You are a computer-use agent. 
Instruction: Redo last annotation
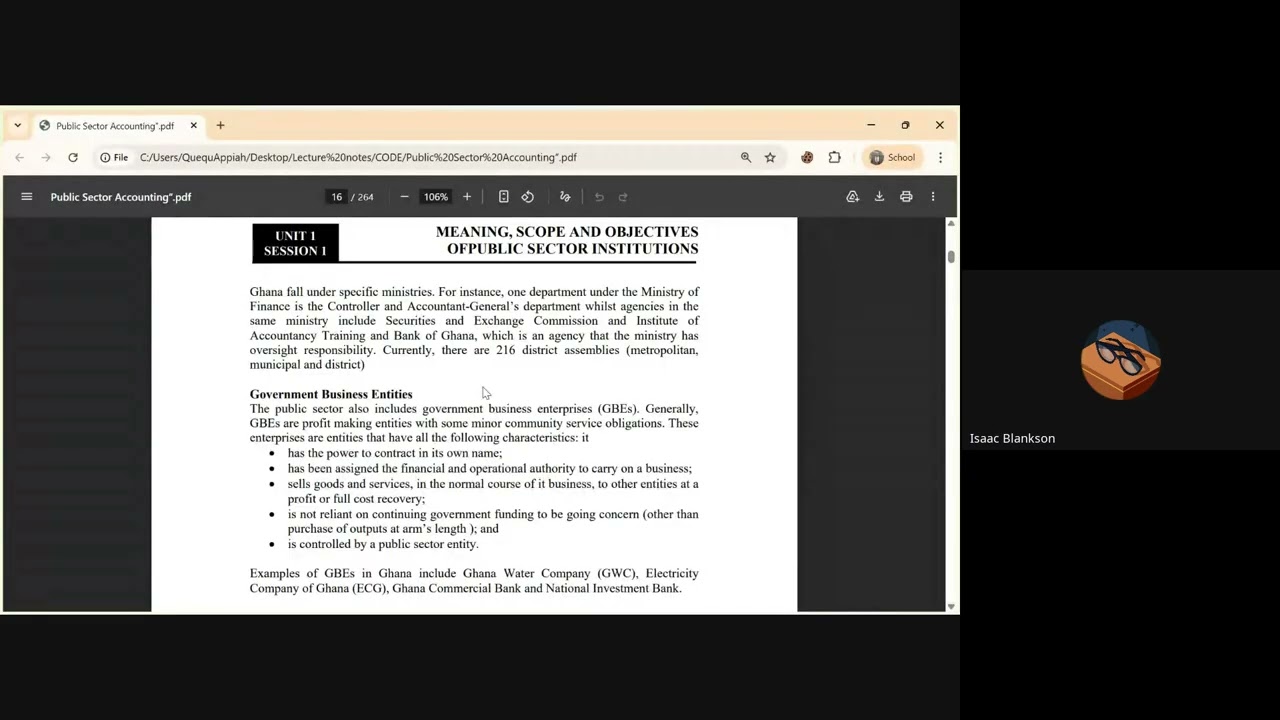point(623,197)
